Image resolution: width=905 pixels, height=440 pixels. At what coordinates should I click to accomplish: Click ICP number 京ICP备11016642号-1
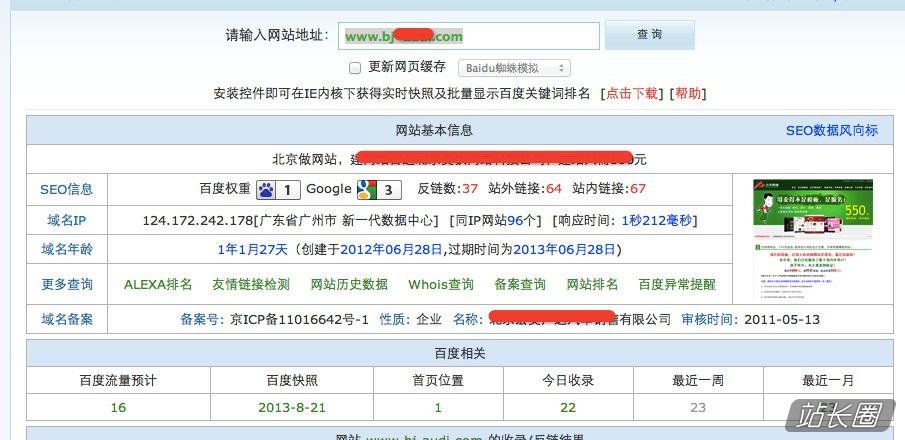pos(299,319)
